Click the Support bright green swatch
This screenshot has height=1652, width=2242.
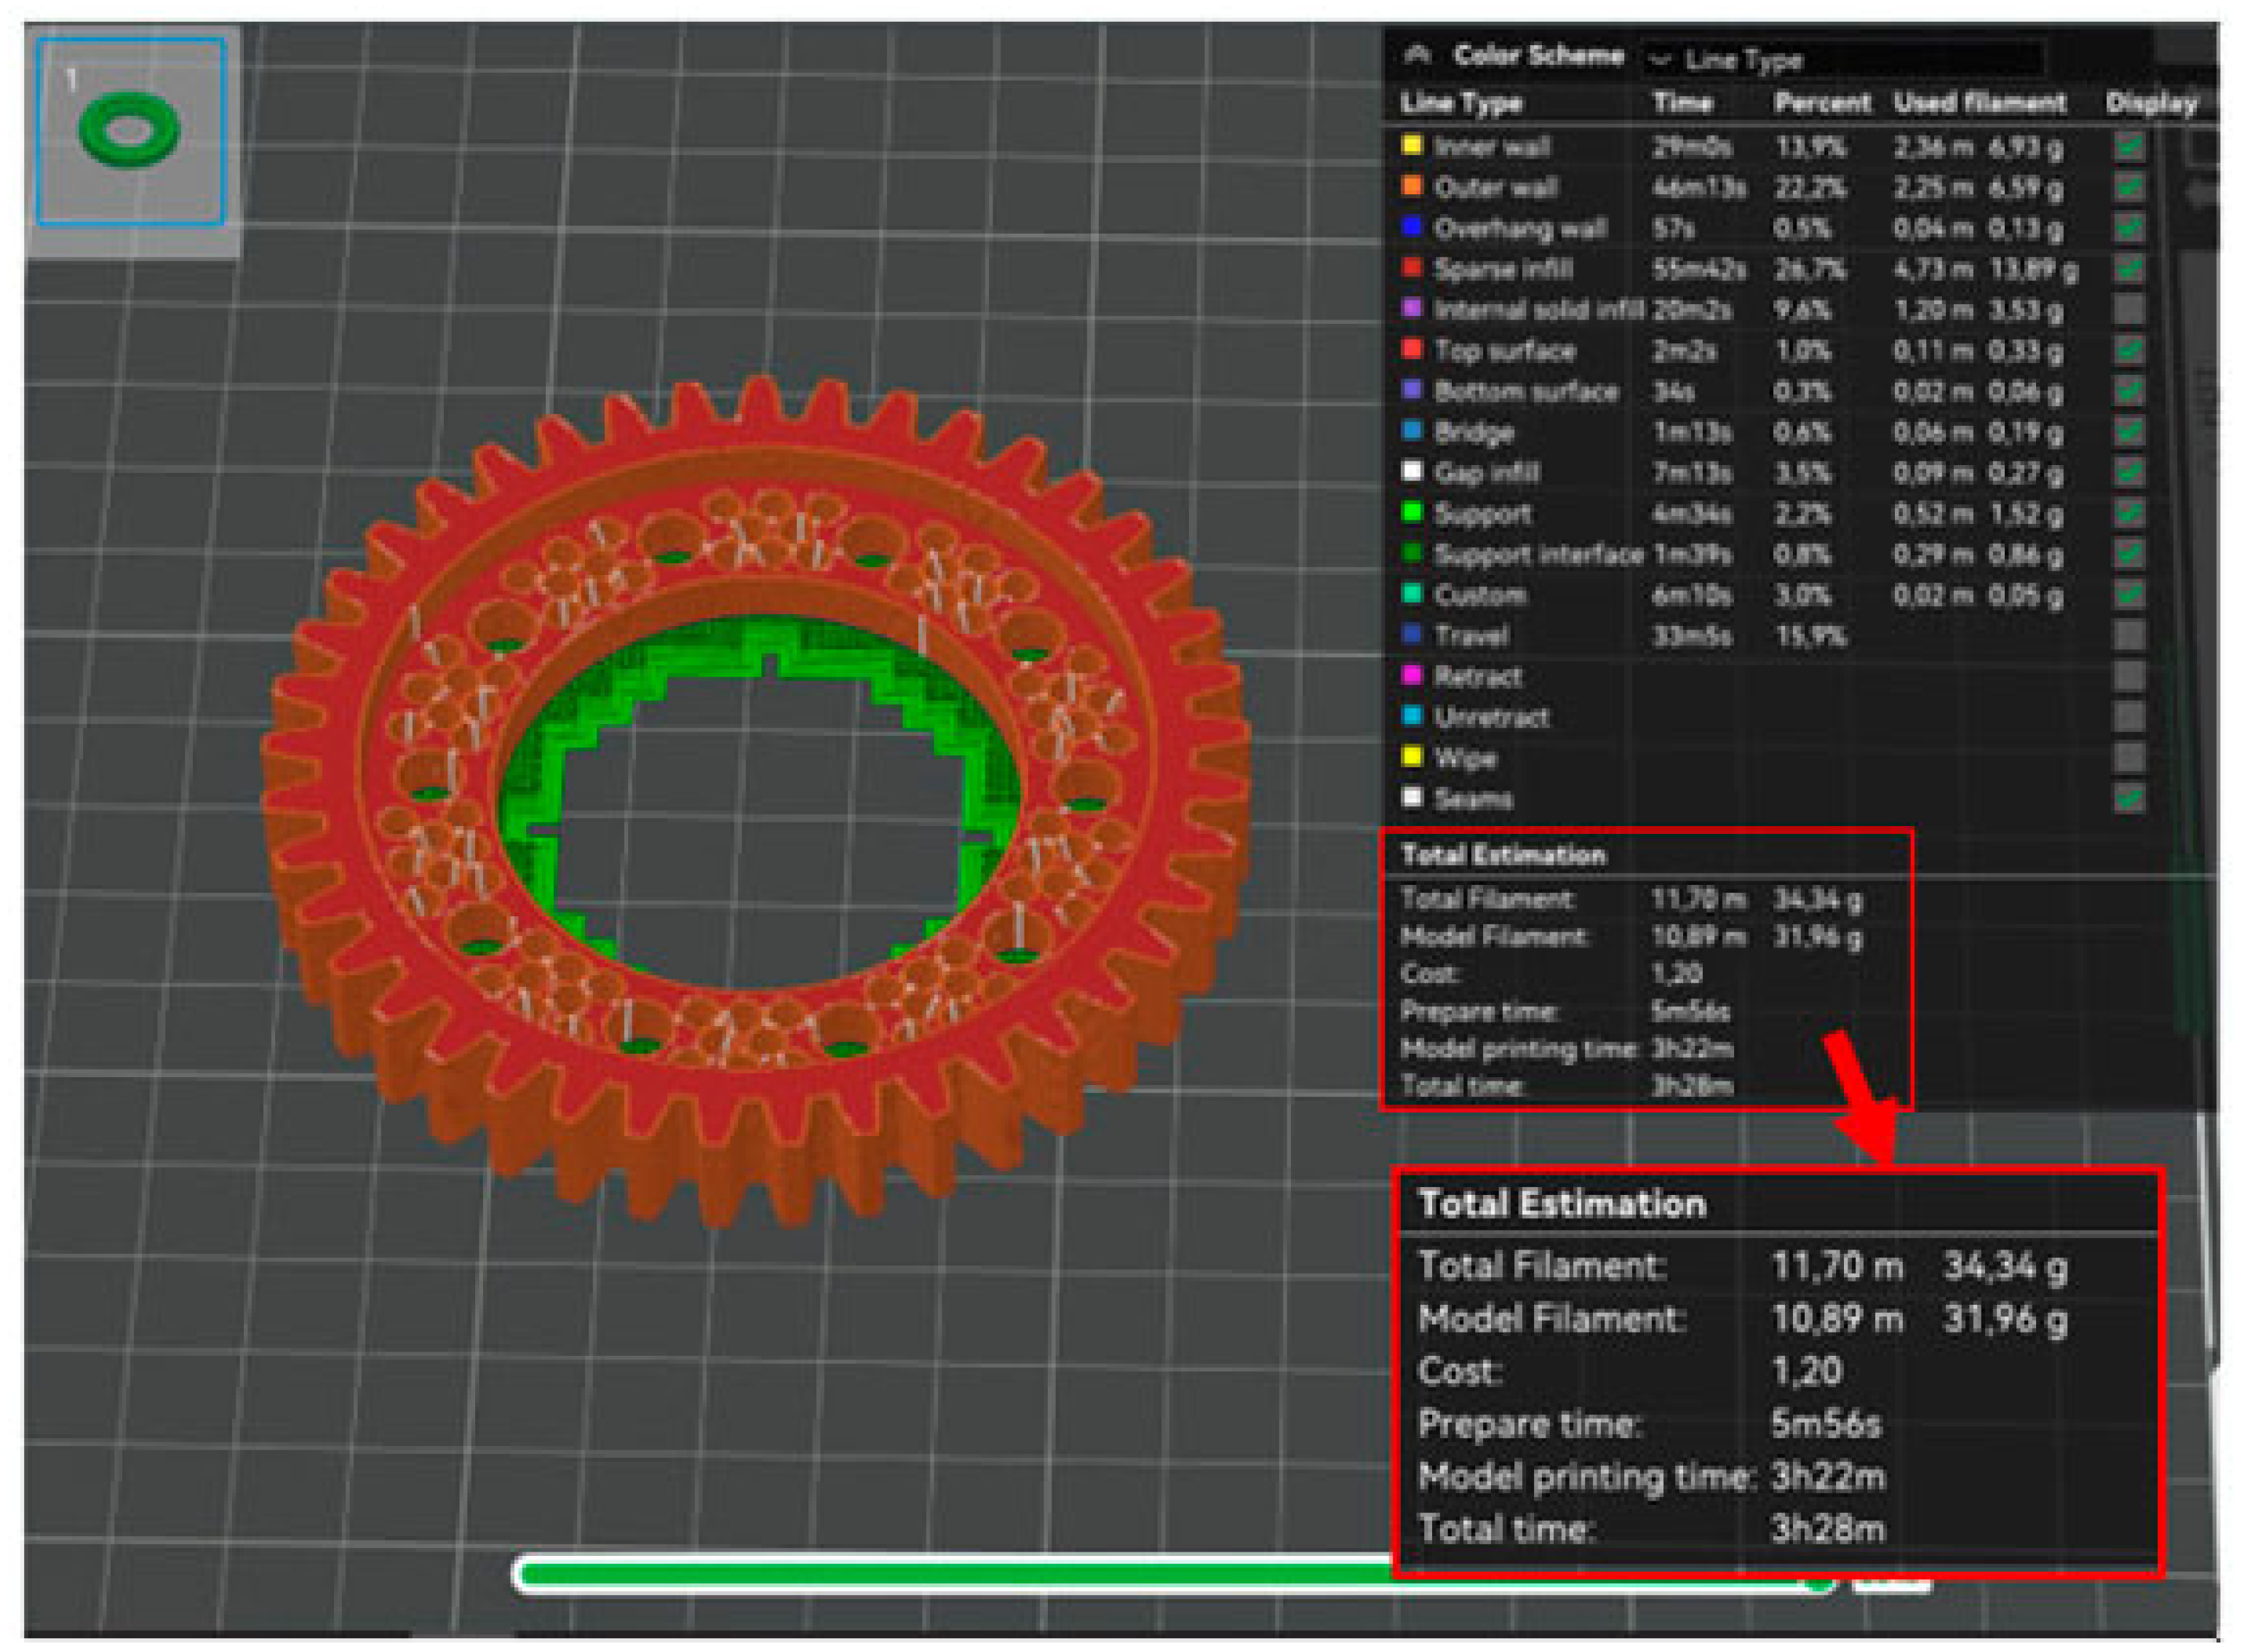(x=1412, y=513)
